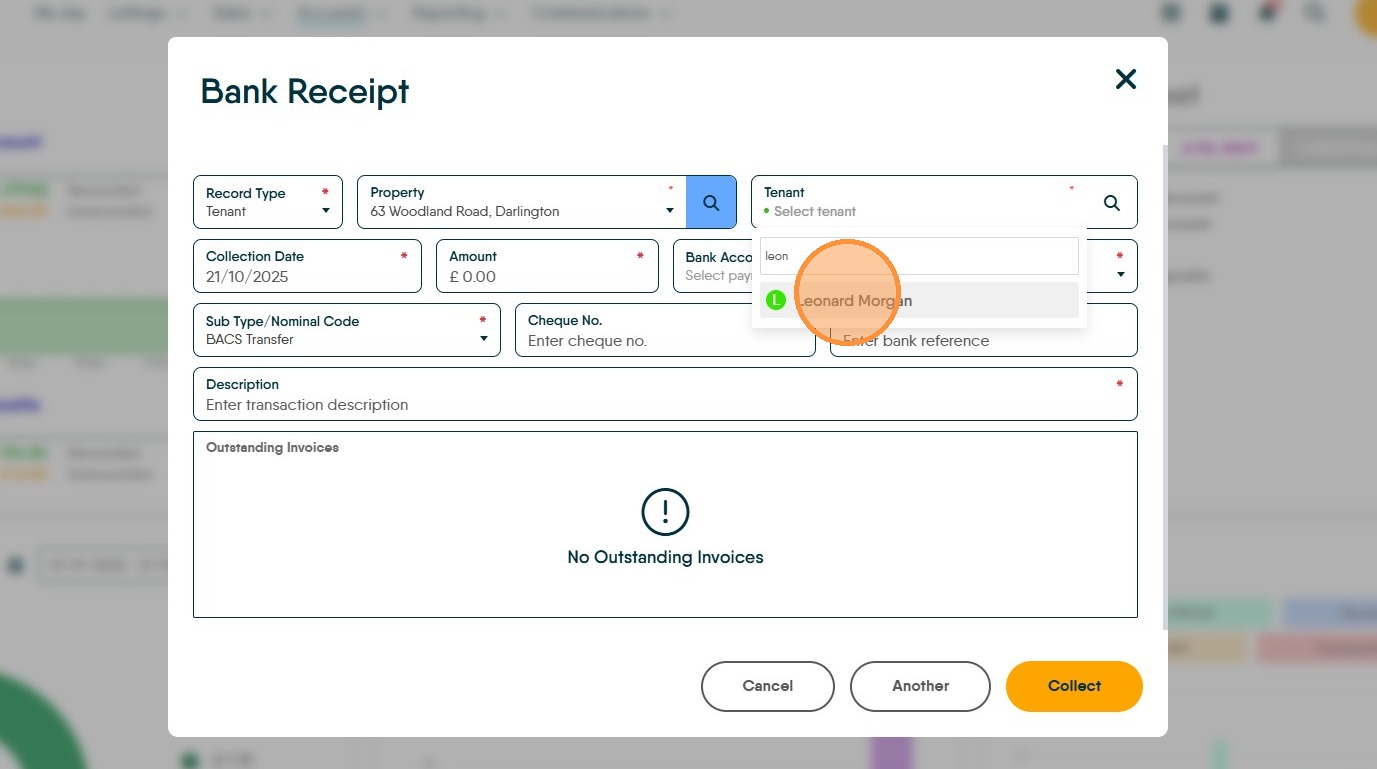This screenshot has width=1377, height=769.
Task: Click the tenant search magnifier icon
Action: click(1111, 202)
